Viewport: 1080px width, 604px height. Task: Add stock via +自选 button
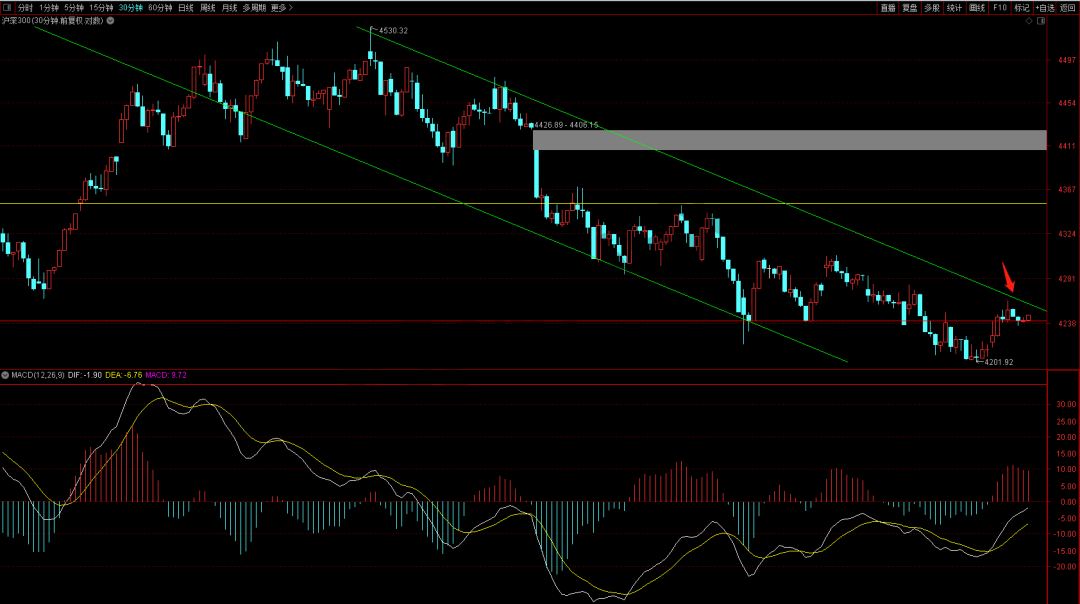tap(1045, 7)
